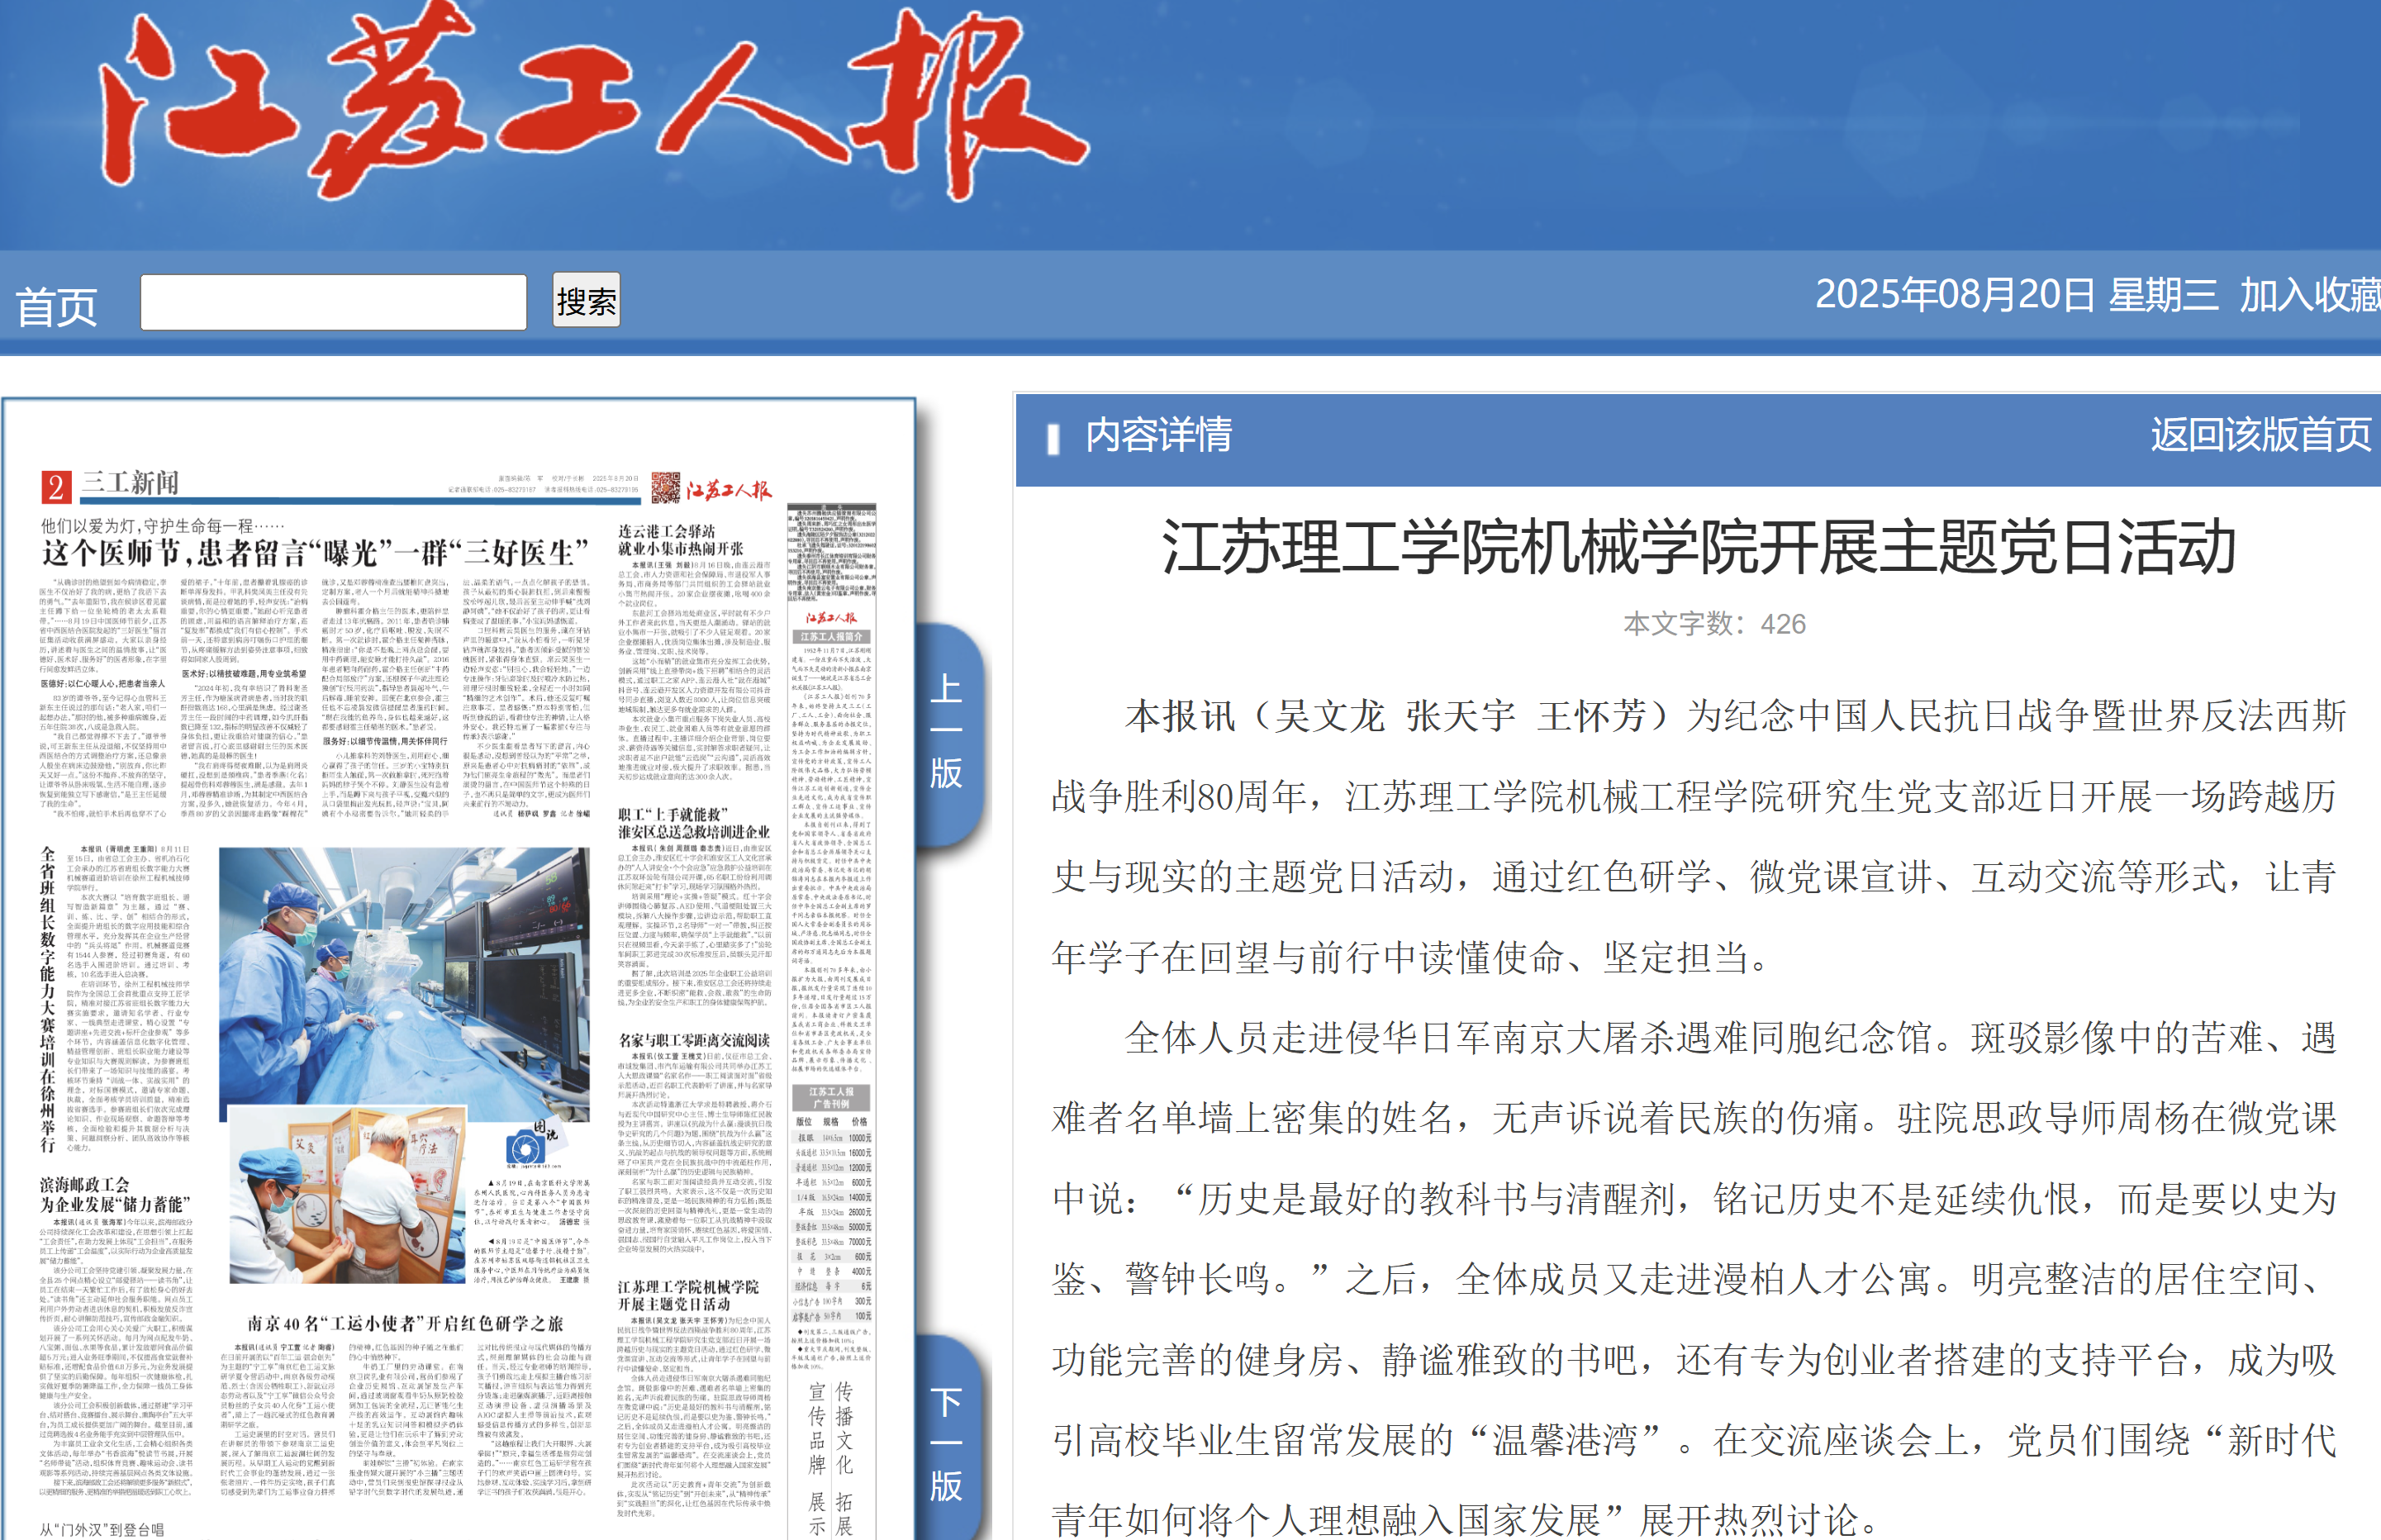Image resolution: width=2381 pixels, height=1540 pixels.
Task: Click the red page number 2 badge
Action: pyautogui.click(x=55, y=487)
